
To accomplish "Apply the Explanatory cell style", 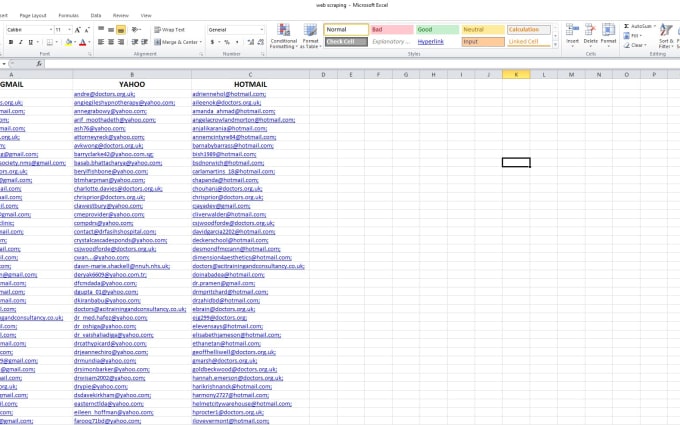I will tap(392, 42).
